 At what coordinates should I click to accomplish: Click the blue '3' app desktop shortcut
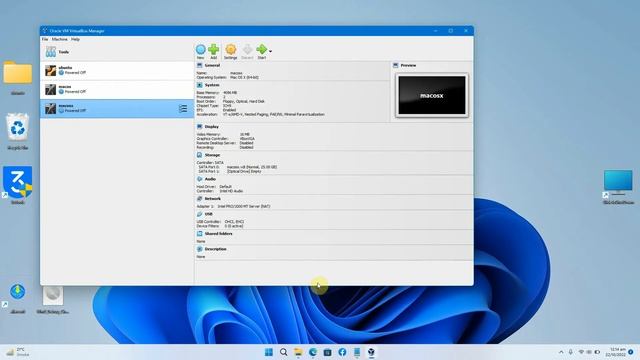click(x=18, y=182)
